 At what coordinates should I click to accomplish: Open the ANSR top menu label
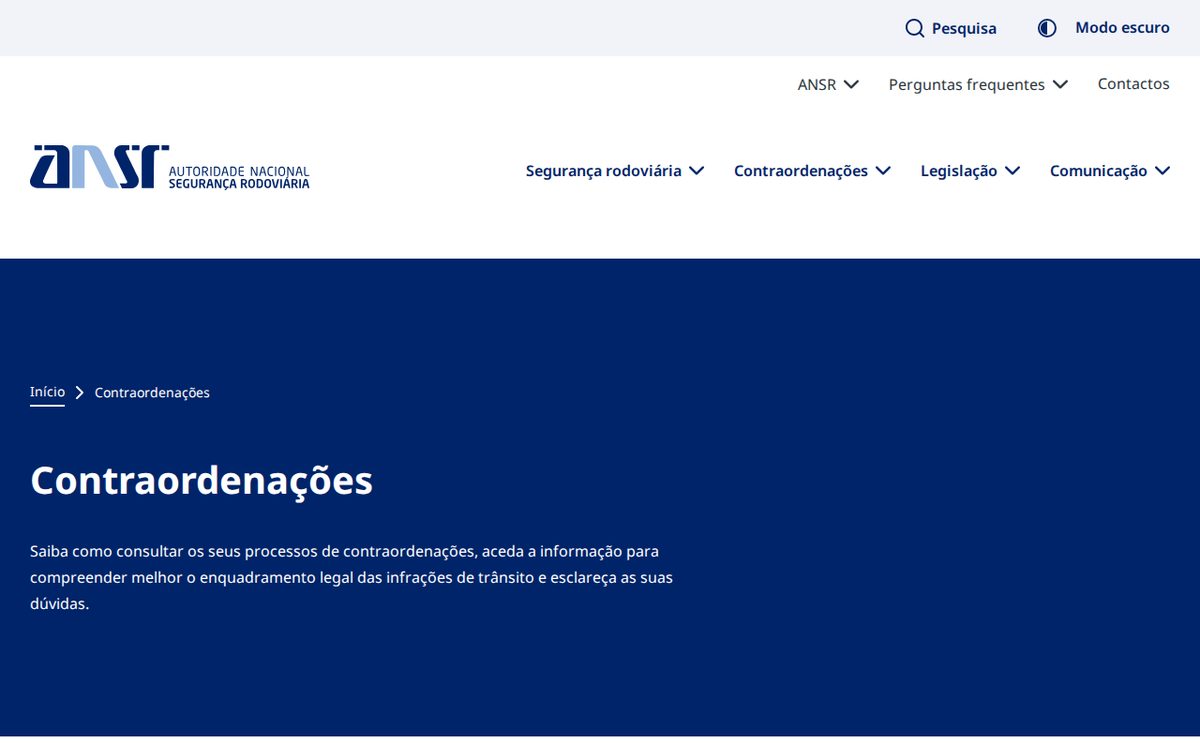click(817, 84)
